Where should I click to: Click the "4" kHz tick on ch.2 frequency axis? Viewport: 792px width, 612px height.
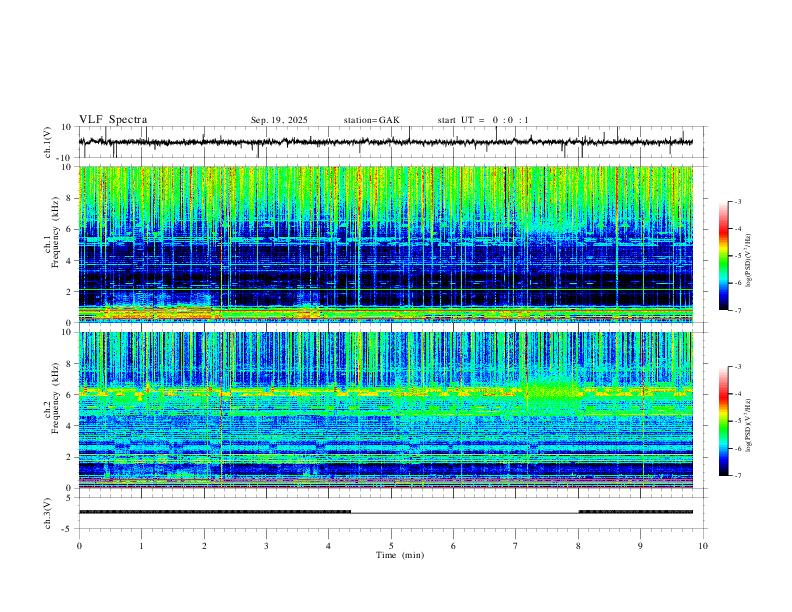pyautogui.click(x=70, y=426)
